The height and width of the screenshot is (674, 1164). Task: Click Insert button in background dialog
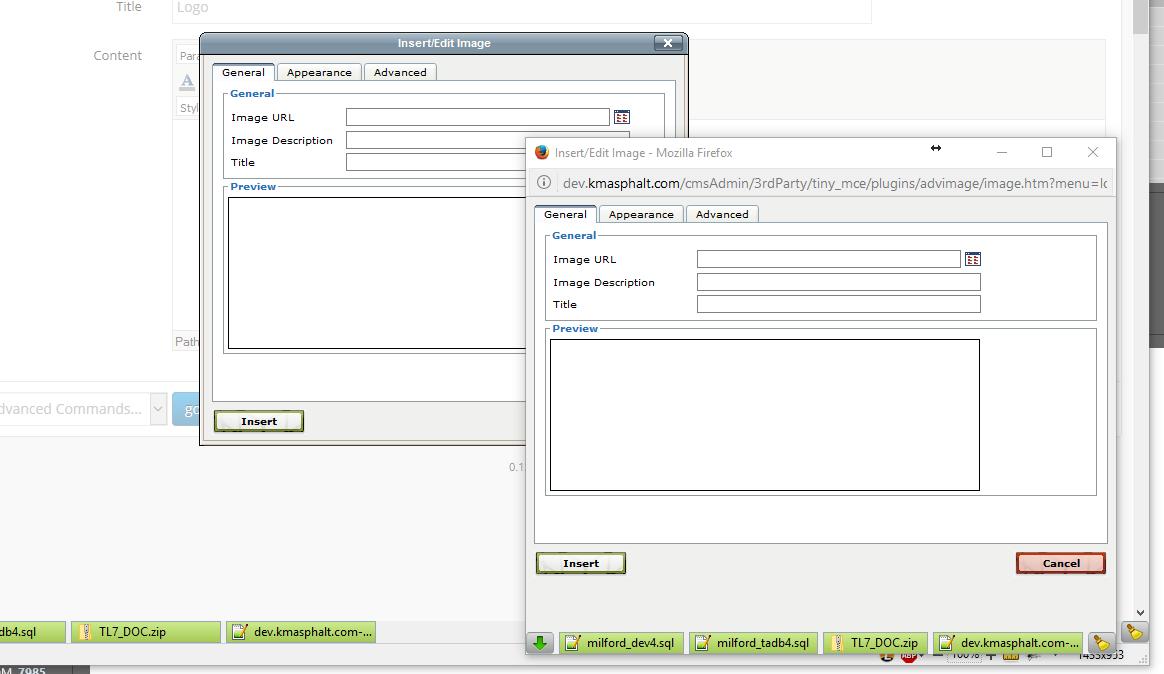click(259, 421)
